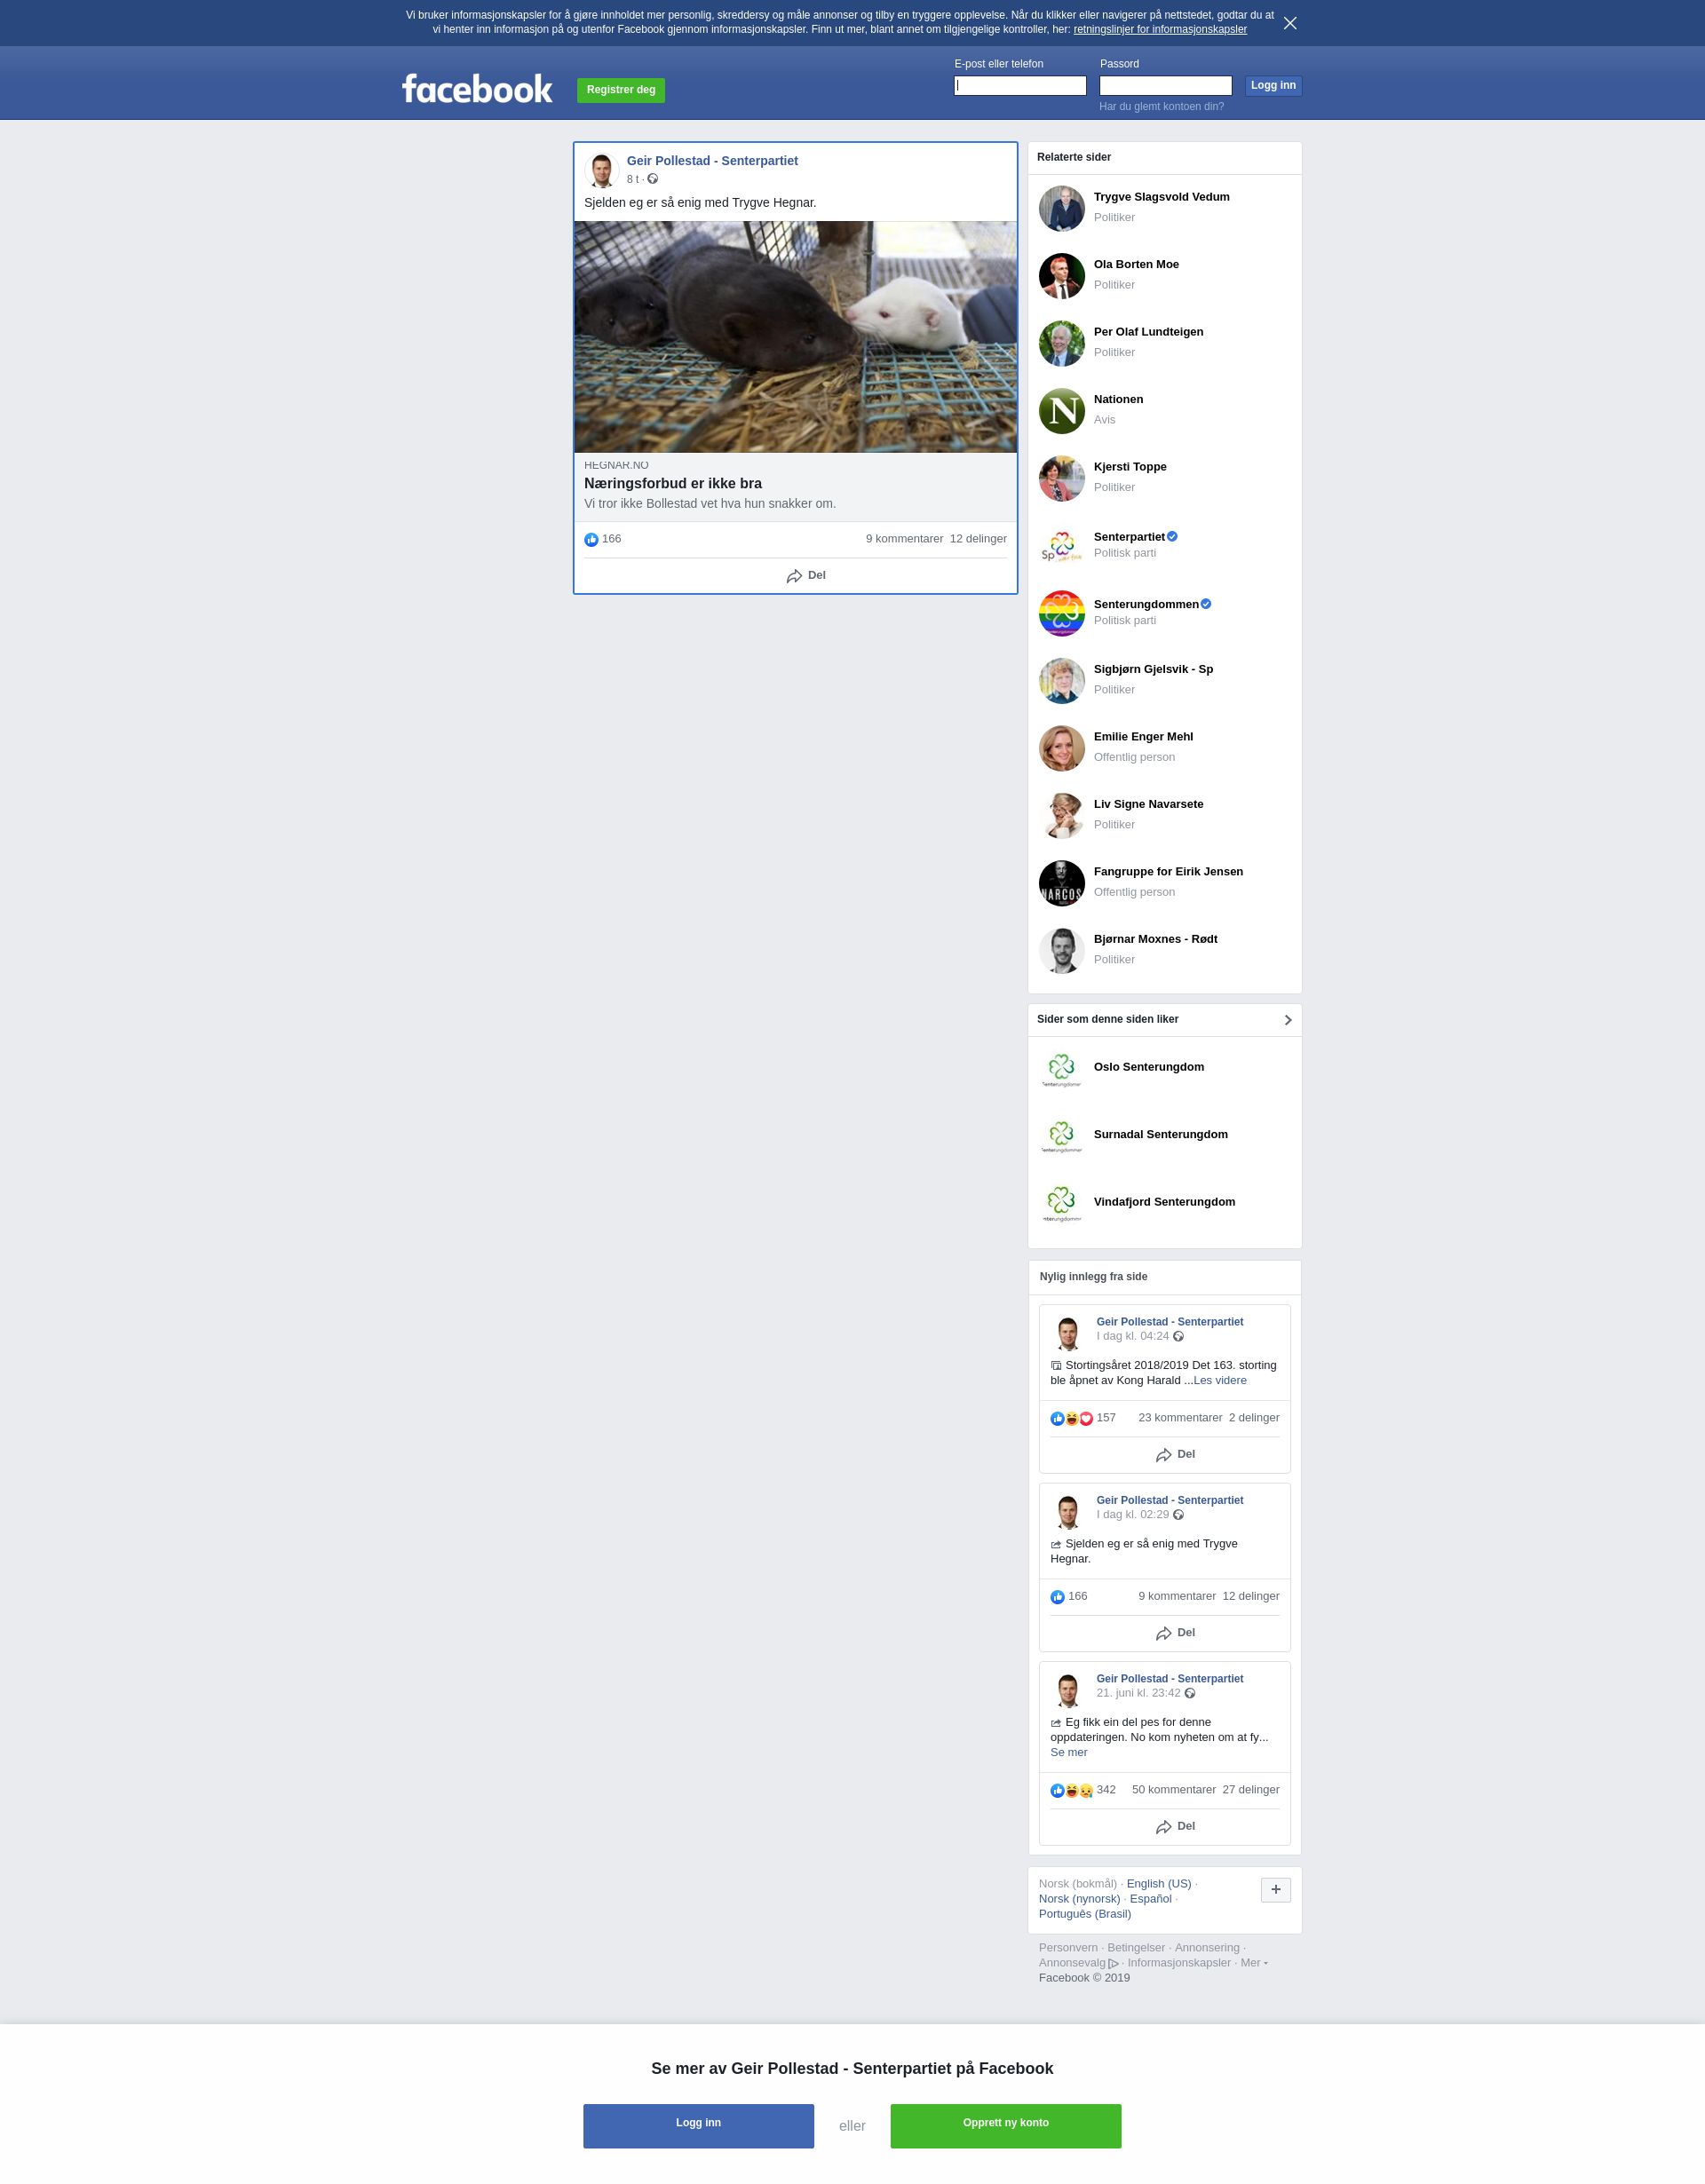This screenshot has height=2184, width=1705.
Task: Focus the Passord input field
Action: 1165,86
